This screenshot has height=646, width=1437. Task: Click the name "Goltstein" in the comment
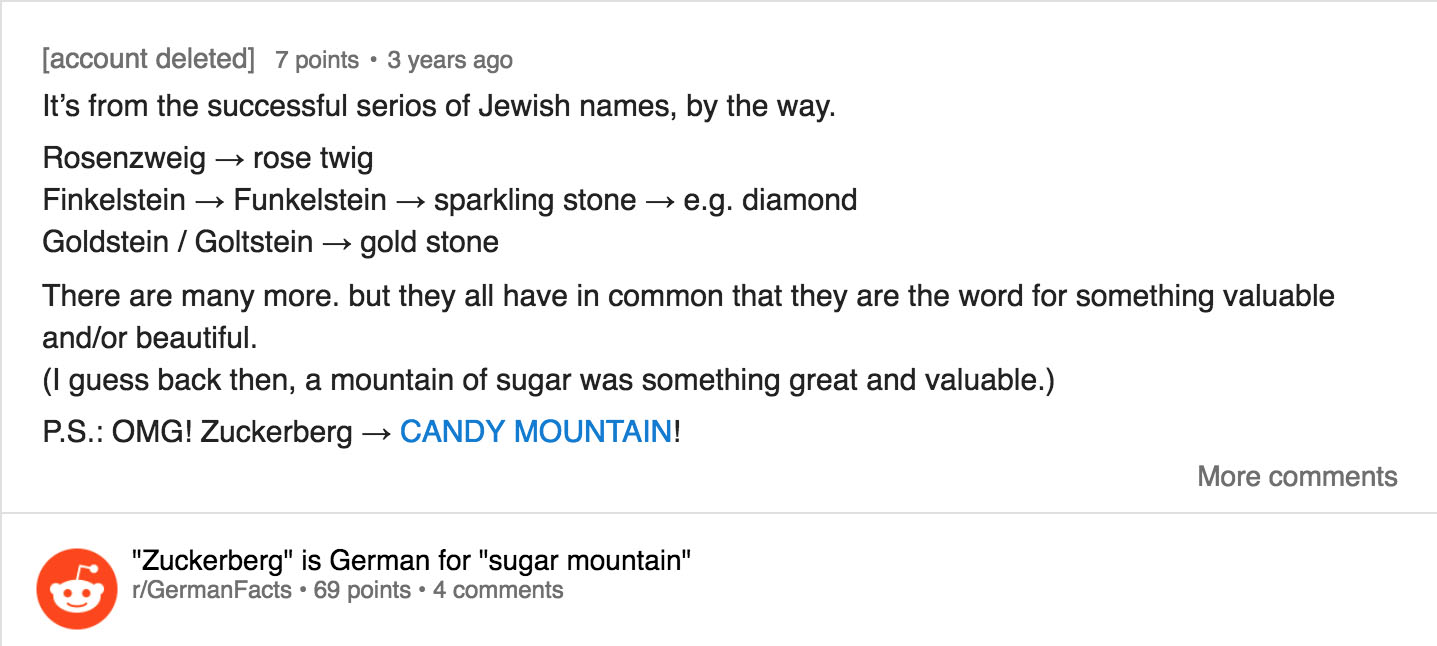pos(254,242)
